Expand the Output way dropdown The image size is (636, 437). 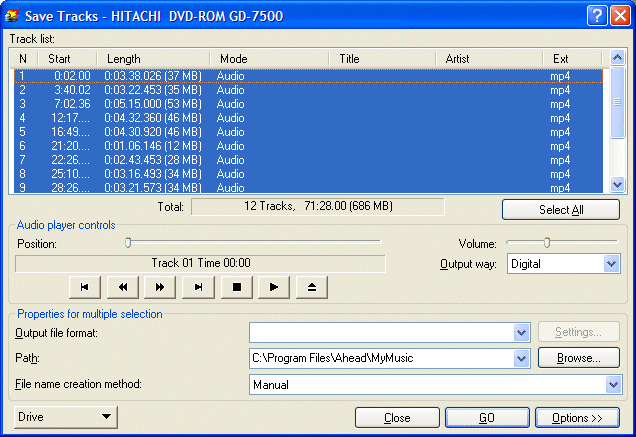612,264
